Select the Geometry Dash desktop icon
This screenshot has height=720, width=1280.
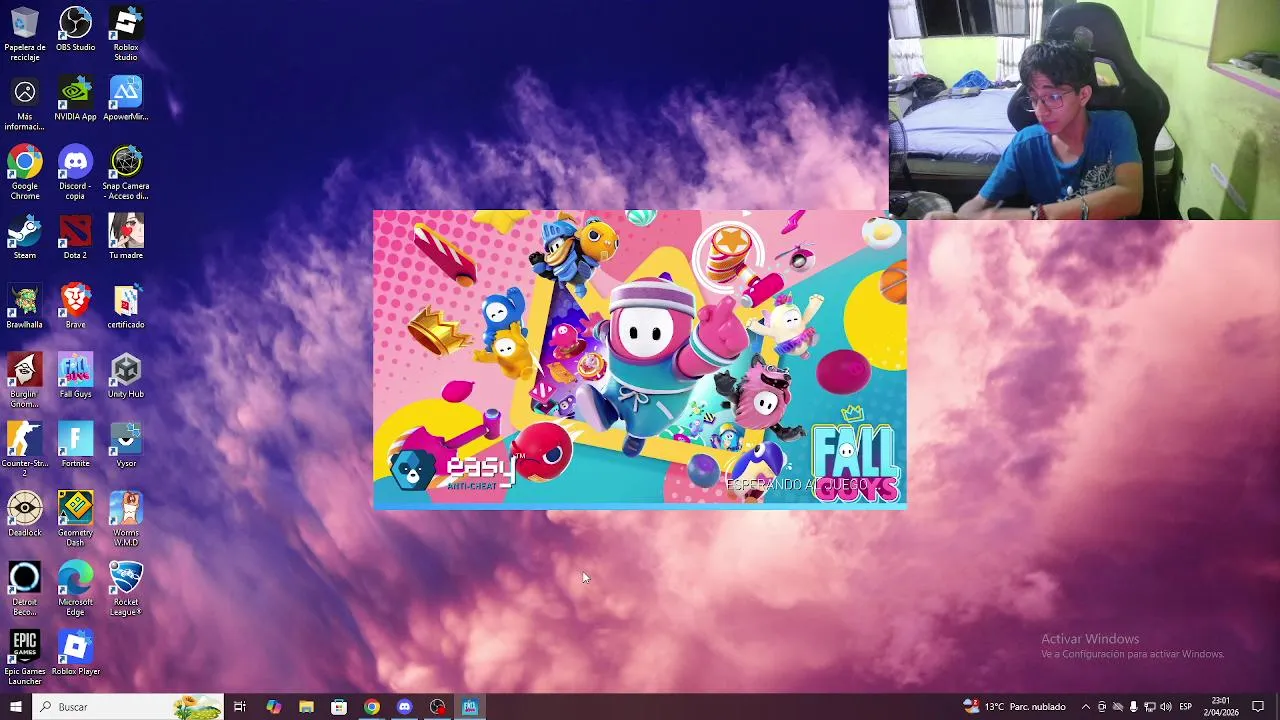(x=75, y=518)
